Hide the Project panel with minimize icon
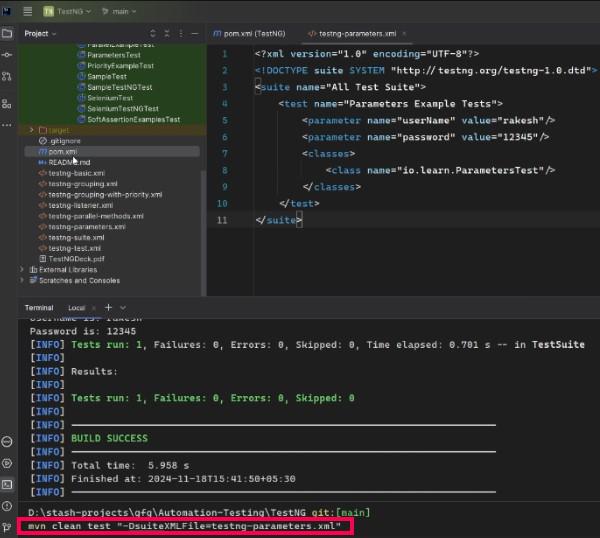This screenshot has width=600, height=538. pos(194,33)
